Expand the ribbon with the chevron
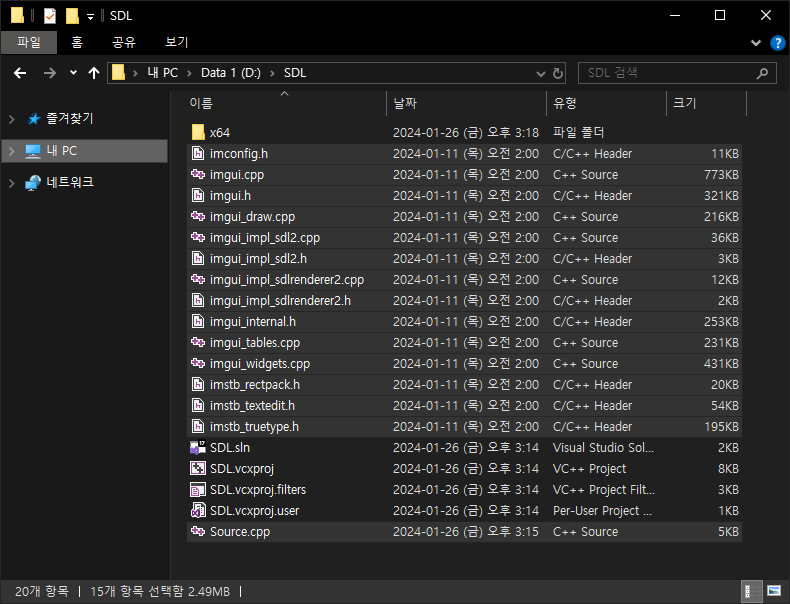The image size is (790, 604). [x=756, y=43]
